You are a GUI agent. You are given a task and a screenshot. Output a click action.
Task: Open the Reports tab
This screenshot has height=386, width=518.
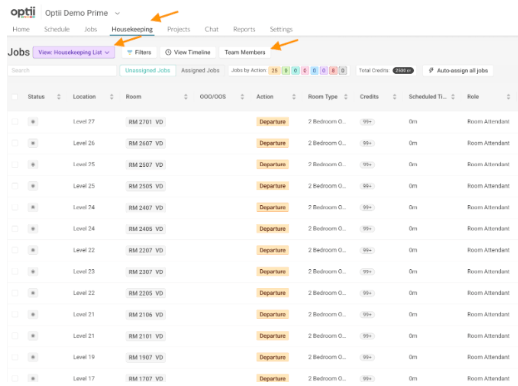point(244,29)
